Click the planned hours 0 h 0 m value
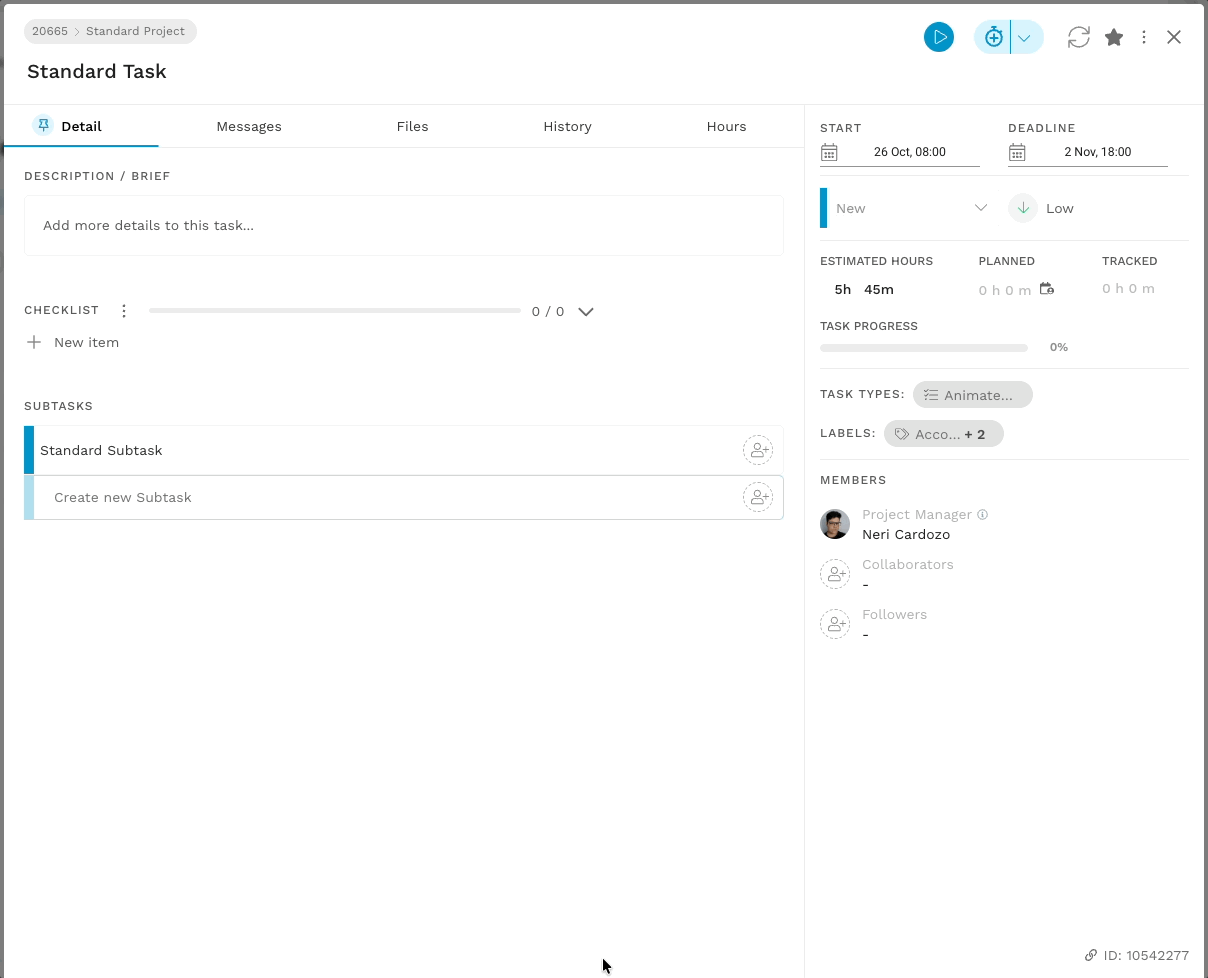Viewport: 1208px width, 978px height. (1005, 290)
